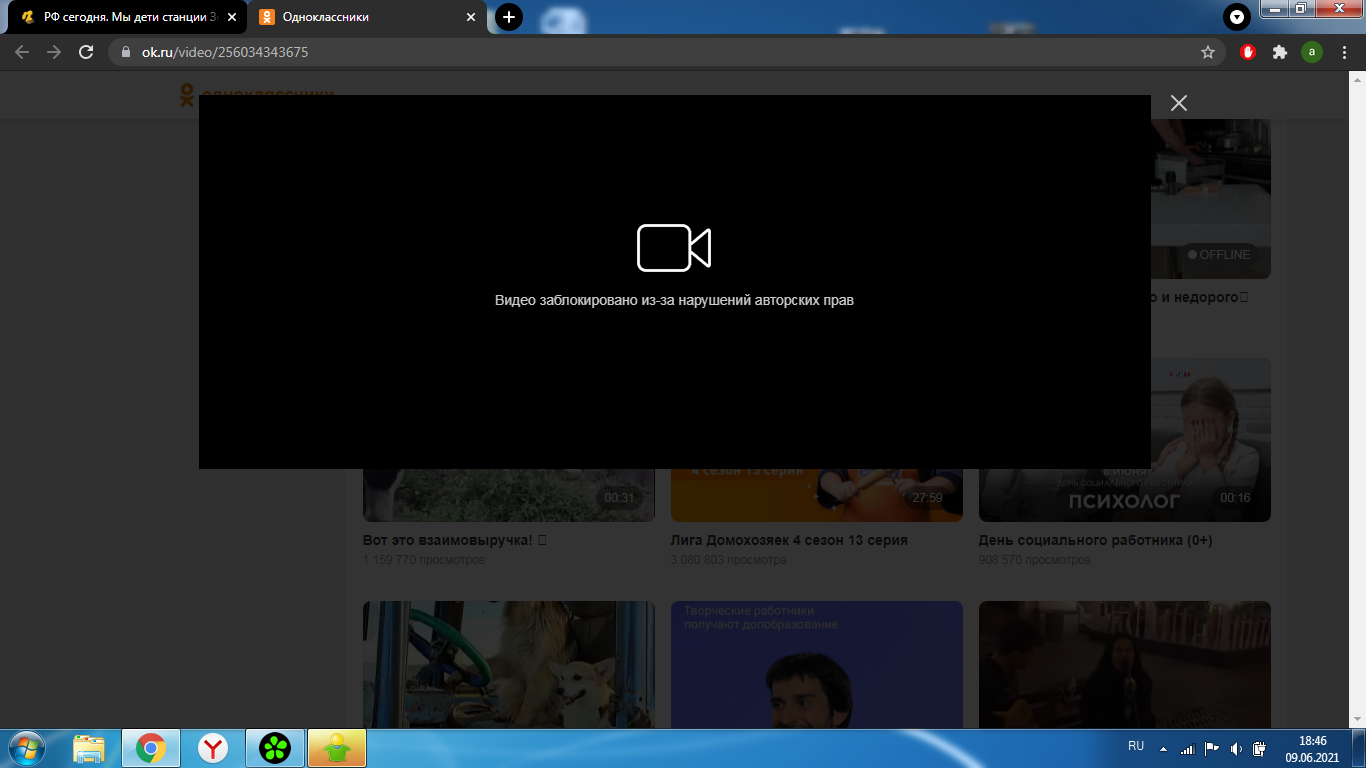
Task: Switch to the Одноклассники tab
Action: pyautogui.click(x=360, y=17)
